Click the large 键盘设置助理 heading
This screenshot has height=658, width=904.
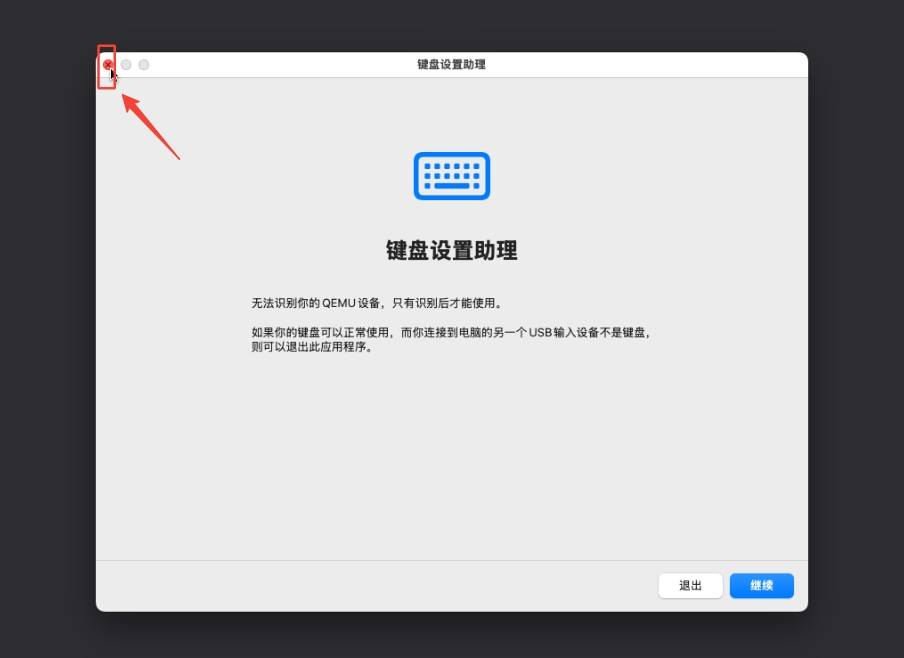pyautogui.click(x=452, y=250)
